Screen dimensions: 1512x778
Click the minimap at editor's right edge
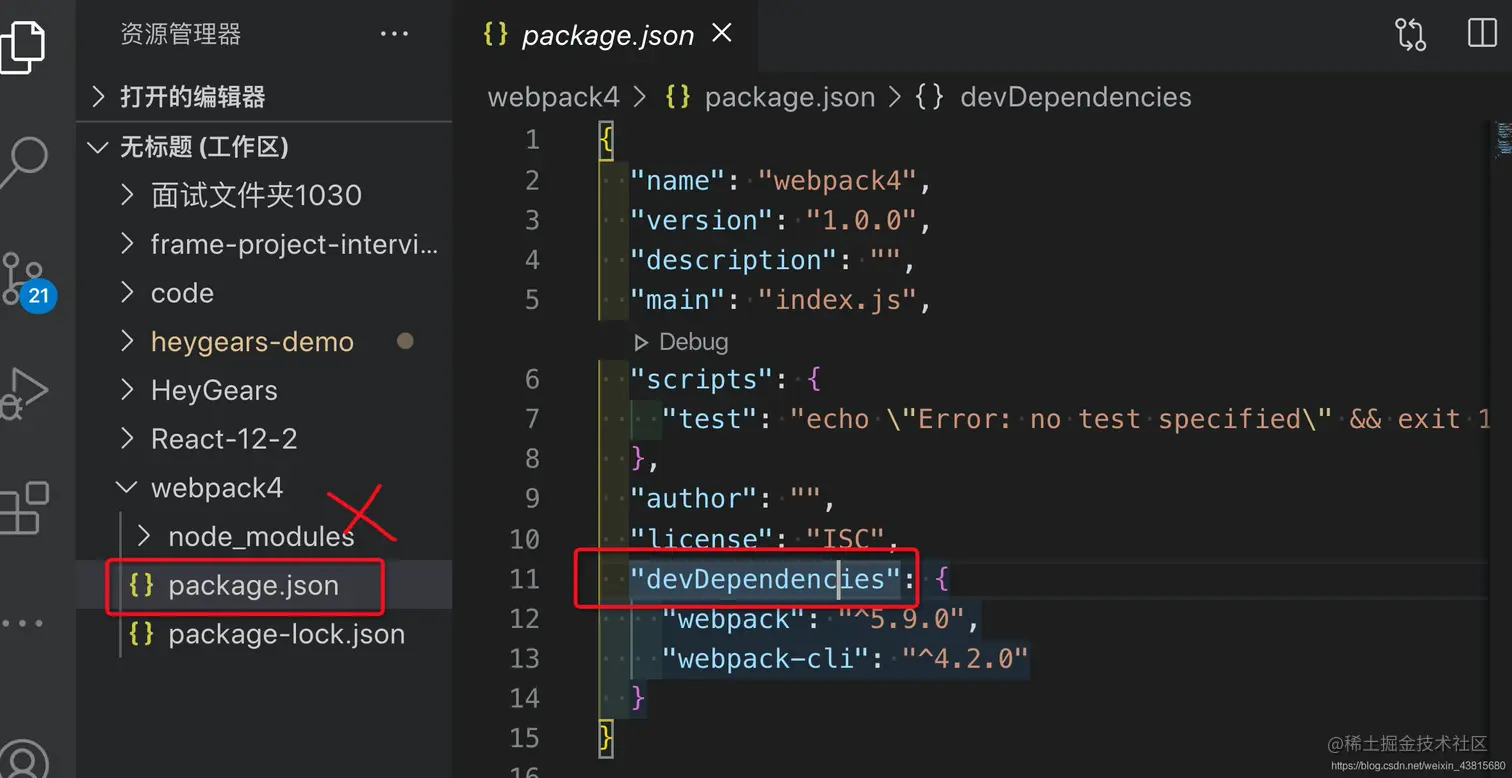[x=1504, y=139]
